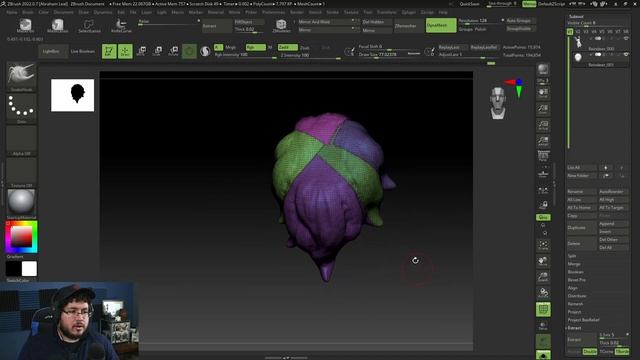Adjust the Focal Shift slider

[389, 47]
